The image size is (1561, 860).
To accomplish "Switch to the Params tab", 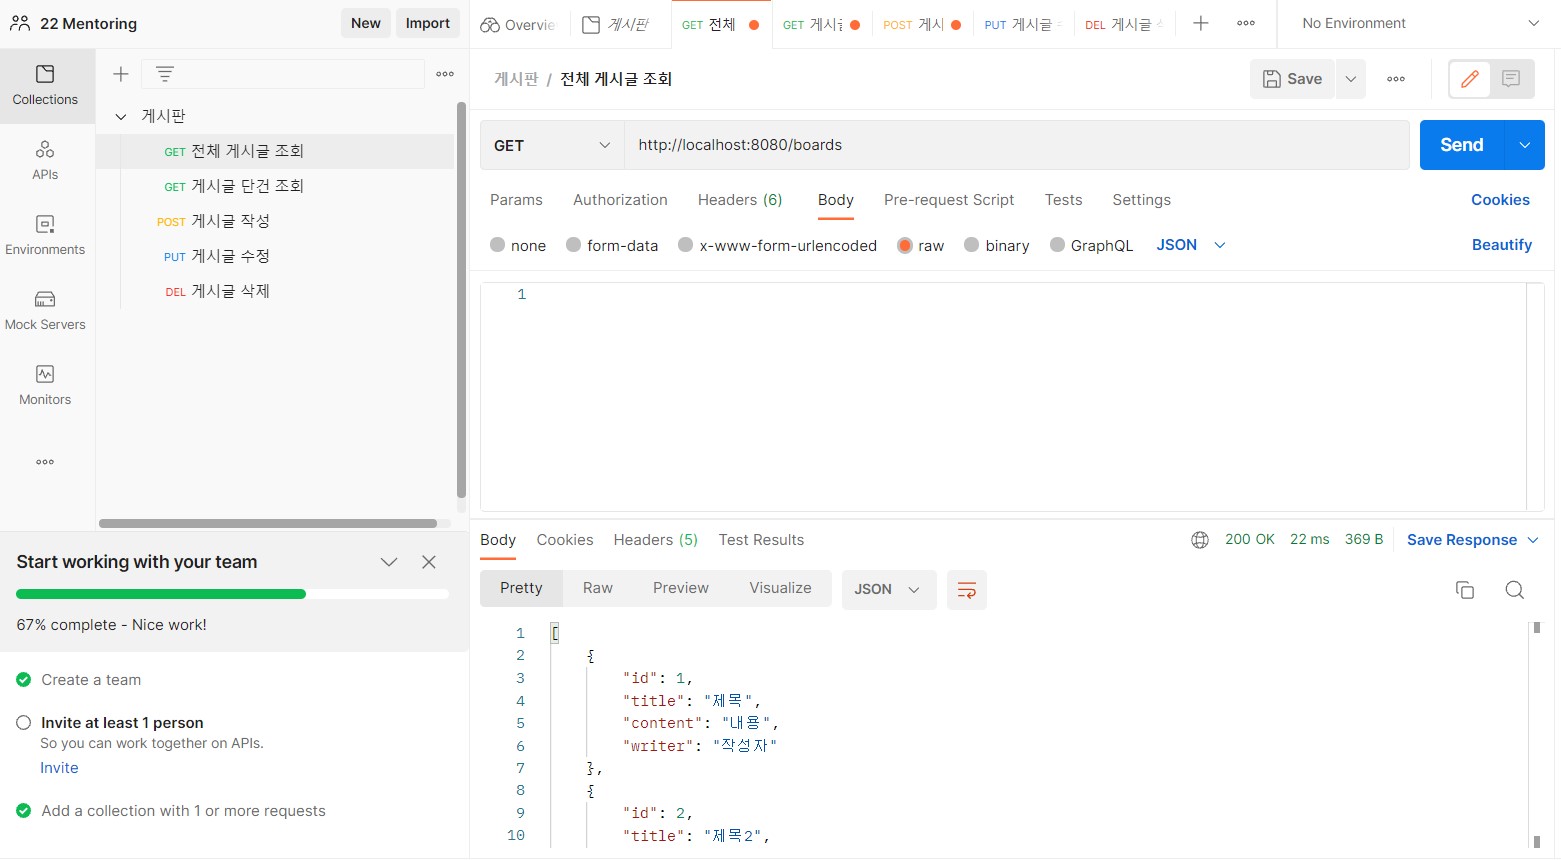I will [x=516, y=200].
